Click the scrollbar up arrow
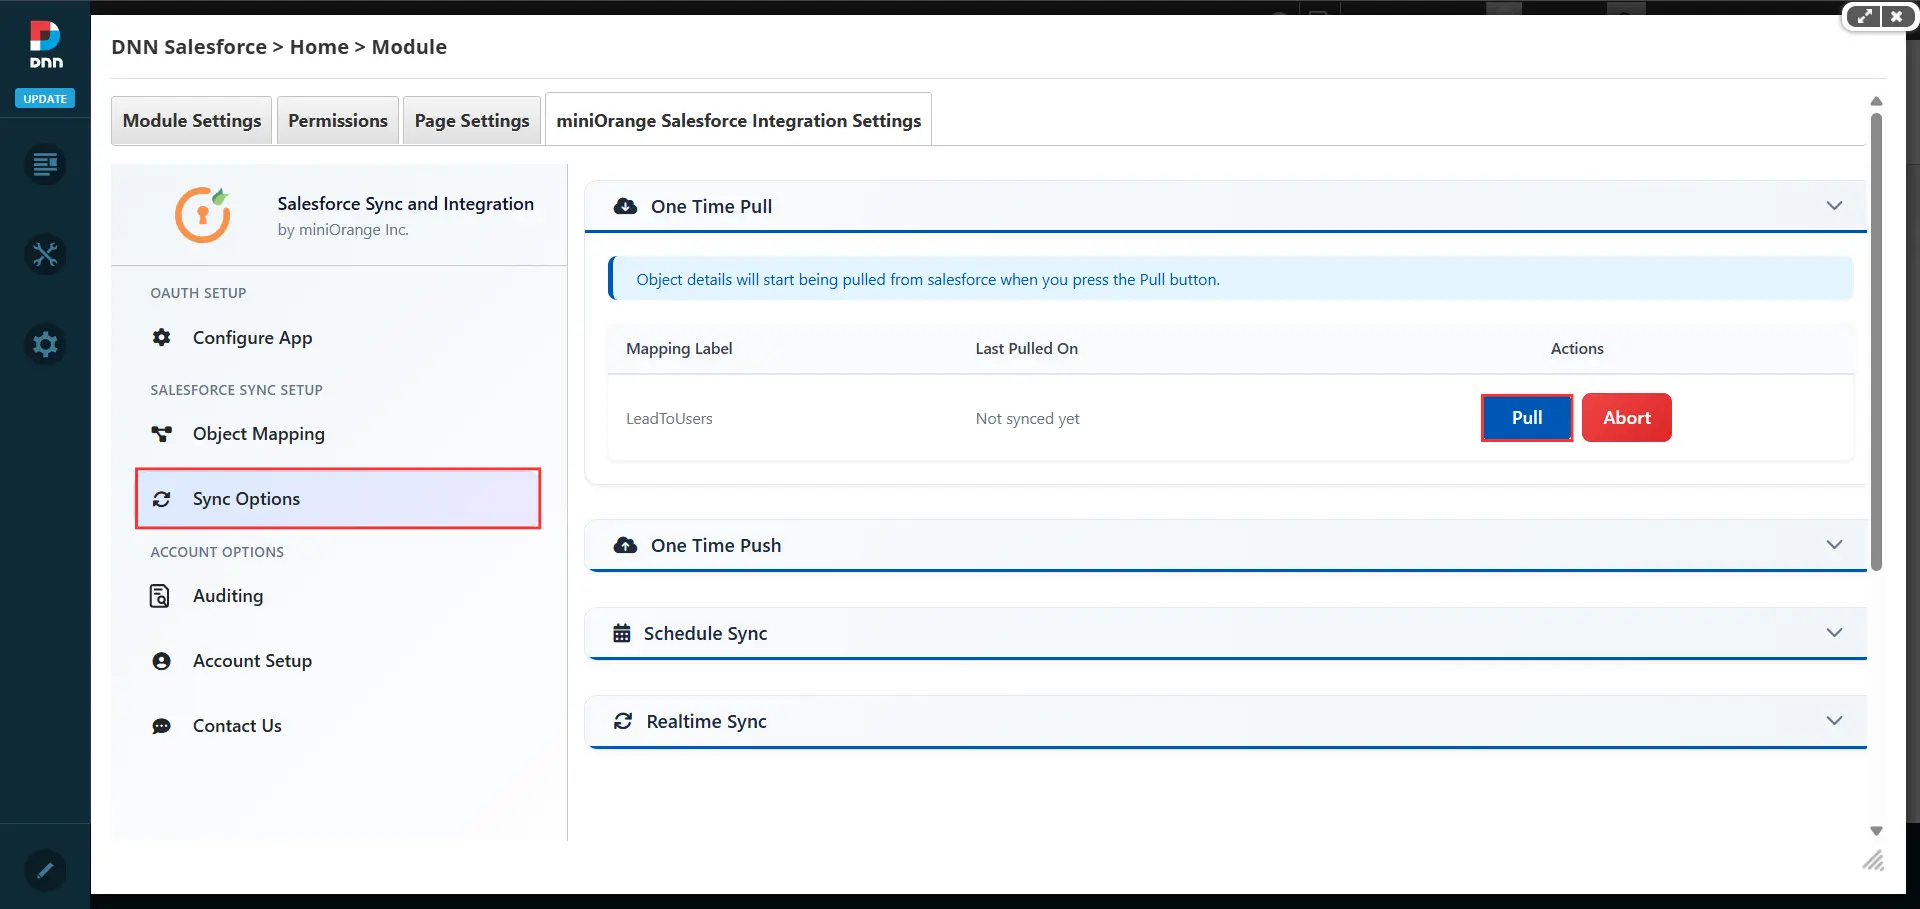 tap(1876, 101)
